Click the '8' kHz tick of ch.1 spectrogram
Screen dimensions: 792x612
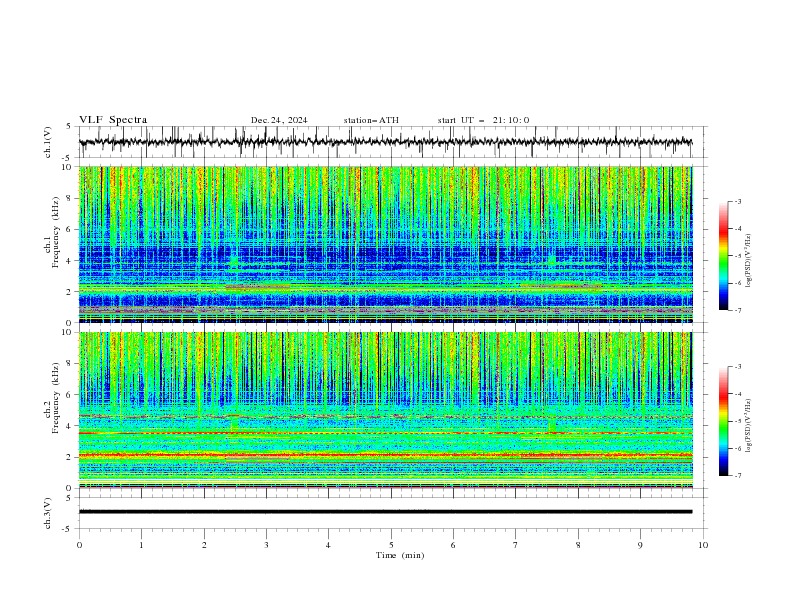pos(70,198)
